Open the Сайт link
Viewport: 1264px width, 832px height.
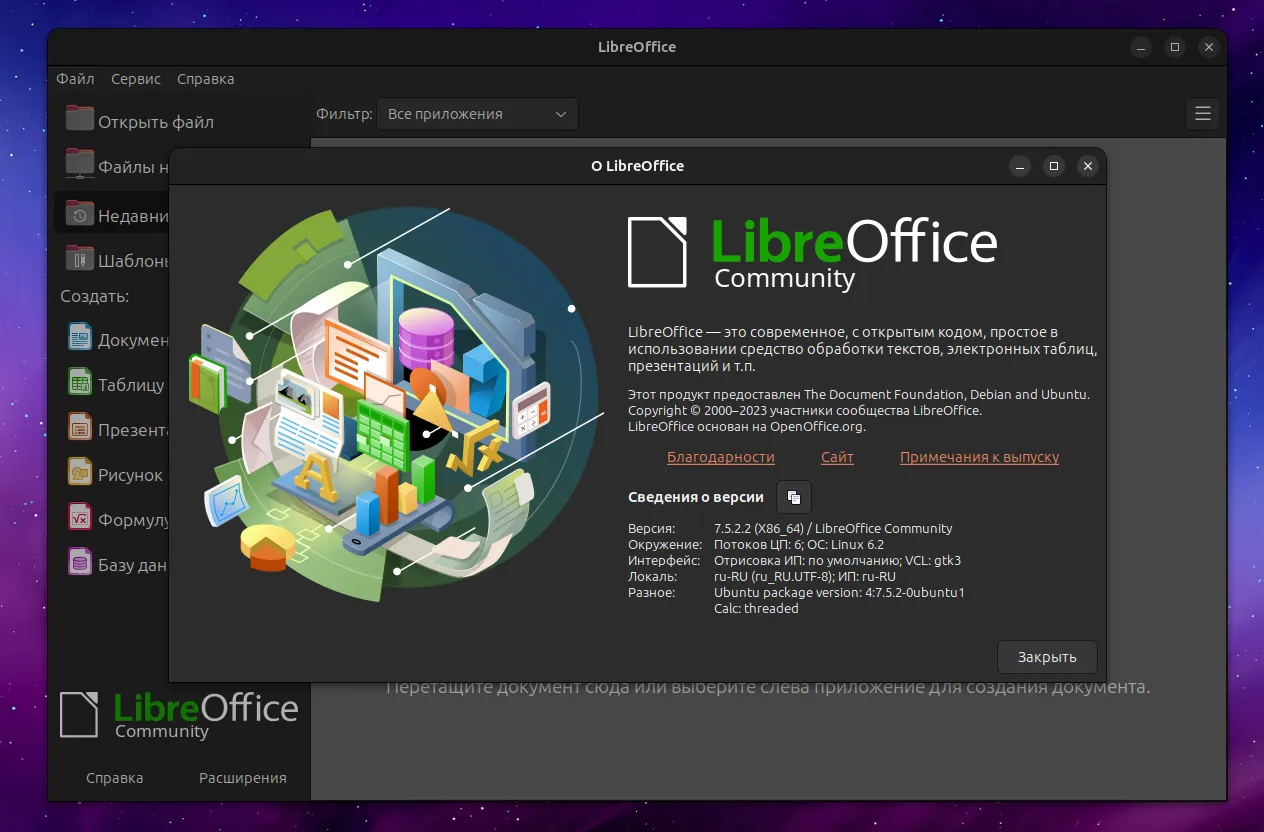(837, 457)
